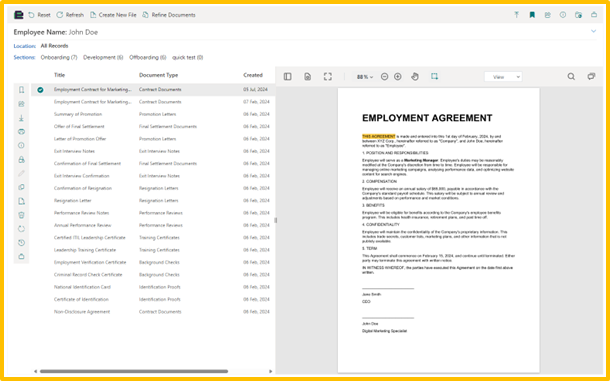Click the print icon in the left sidebar
610x381 pixels.
(21, 132)
